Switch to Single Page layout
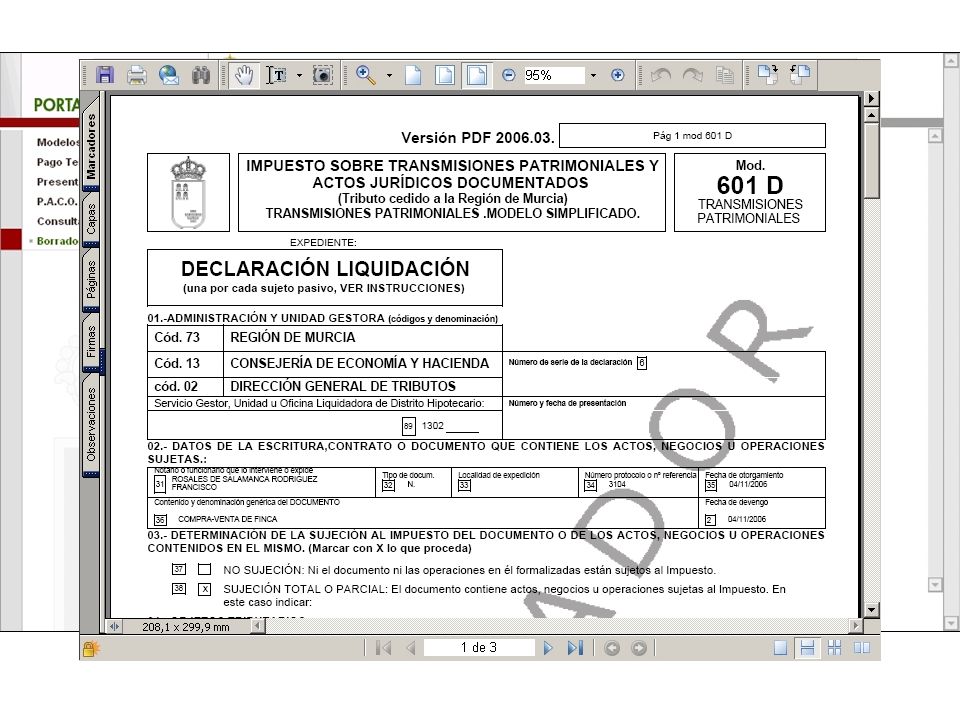Image resolution: width=960 pixels, height=720 pixels. point(780,648)
